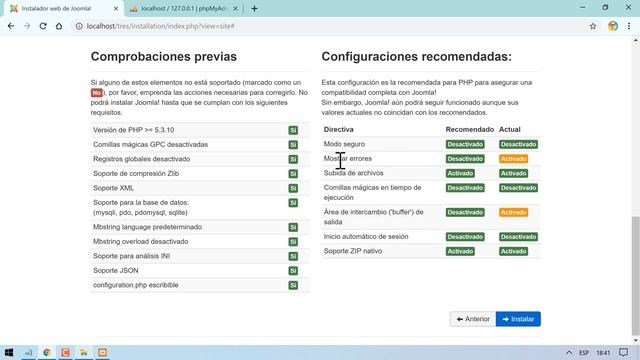Click the Comprobaciones previas heading

tap(164, 57)
